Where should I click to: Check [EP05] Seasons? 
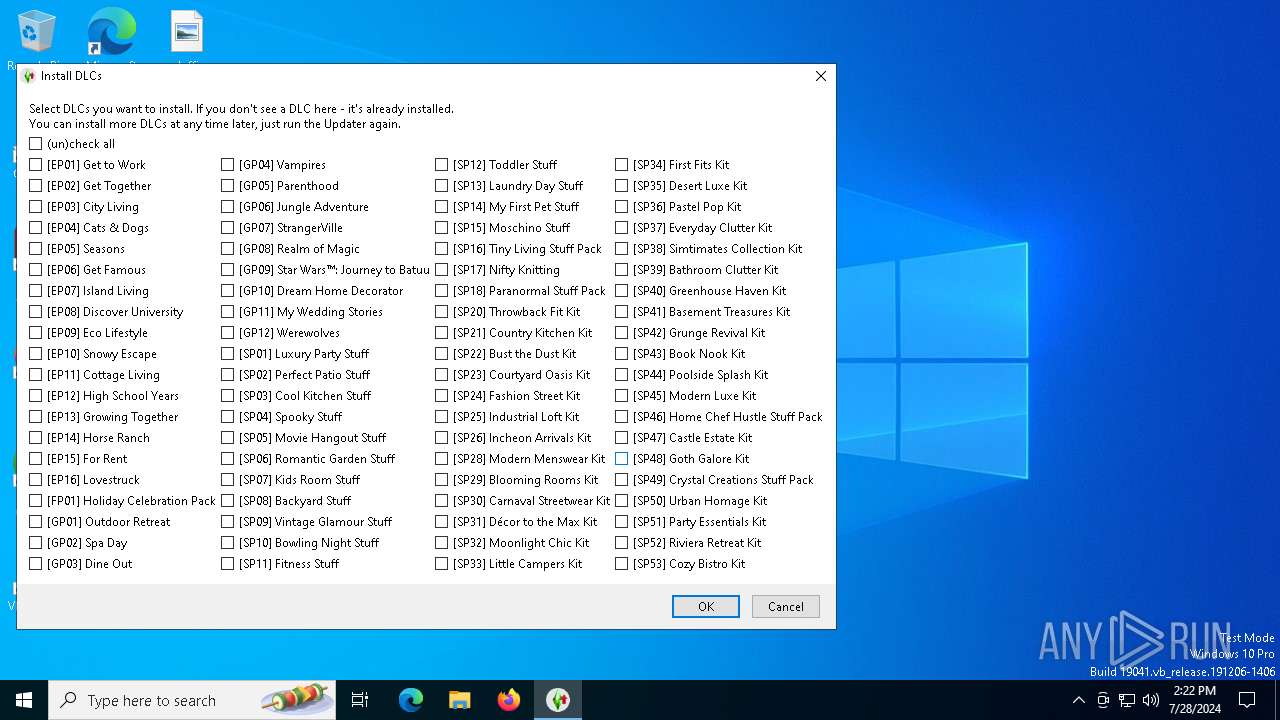36,249
